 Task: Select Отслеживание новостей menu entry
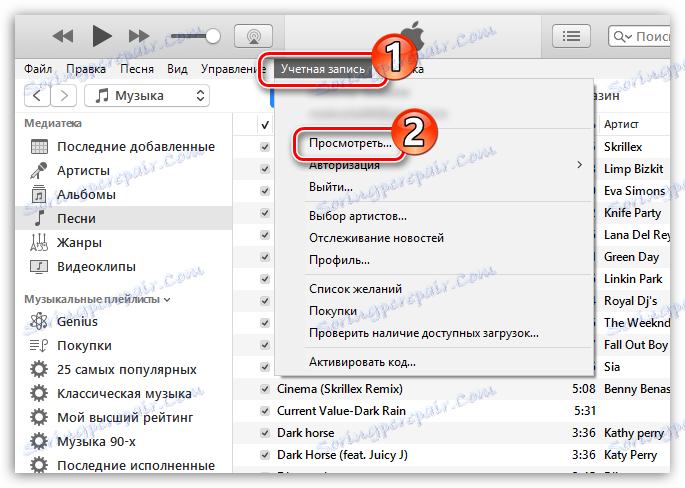point(377,238)
